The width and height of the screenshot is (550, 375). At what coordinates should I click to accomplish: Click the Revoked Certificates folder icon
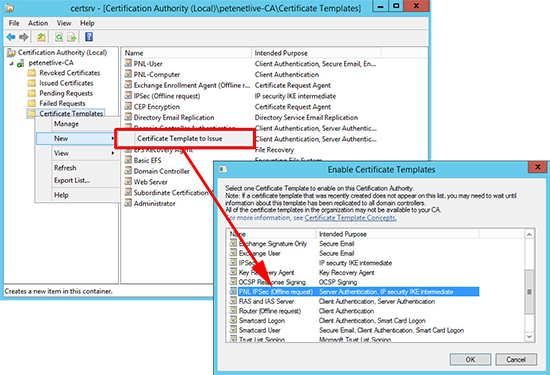coord(32,73)
